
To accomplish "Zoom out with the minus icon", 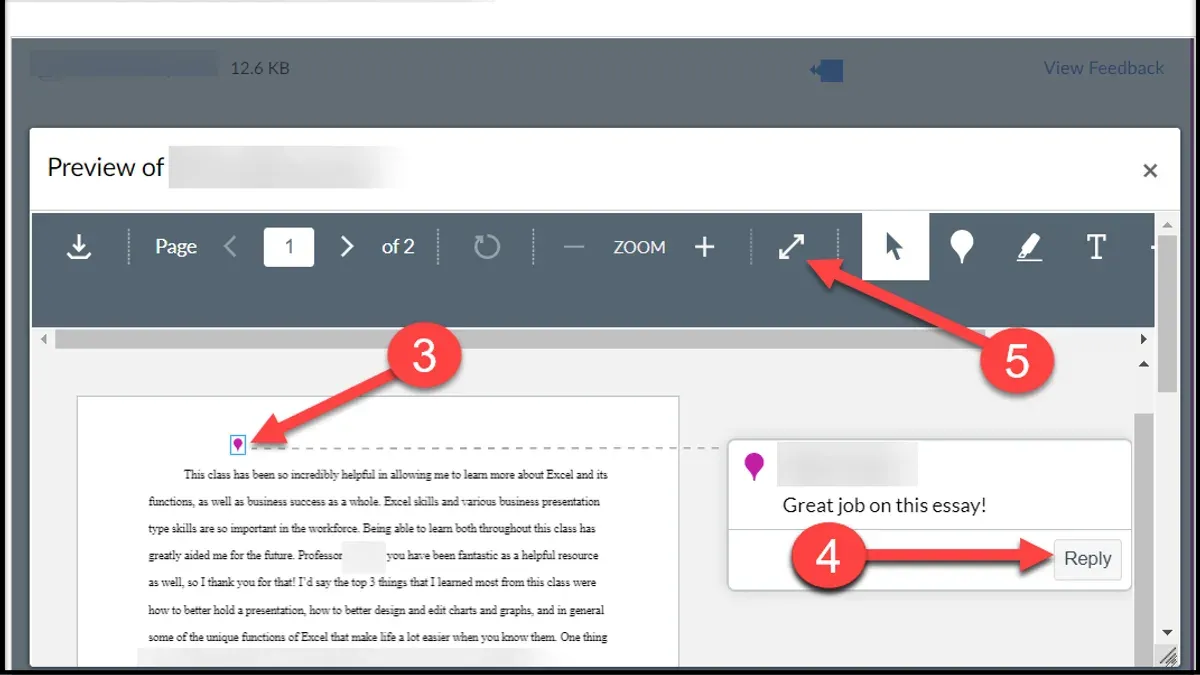I will point(574,247).
